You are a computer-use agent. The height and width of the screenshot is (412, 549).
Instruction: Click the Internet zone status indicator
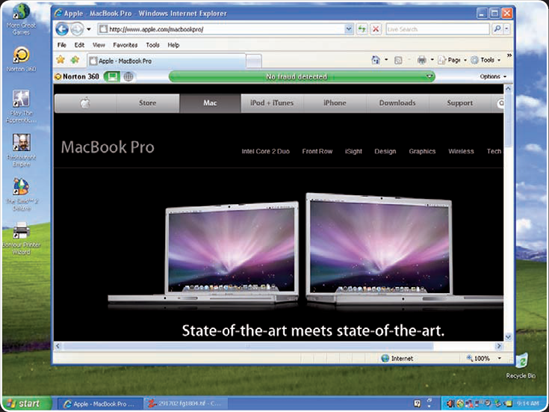click(397, 358)
